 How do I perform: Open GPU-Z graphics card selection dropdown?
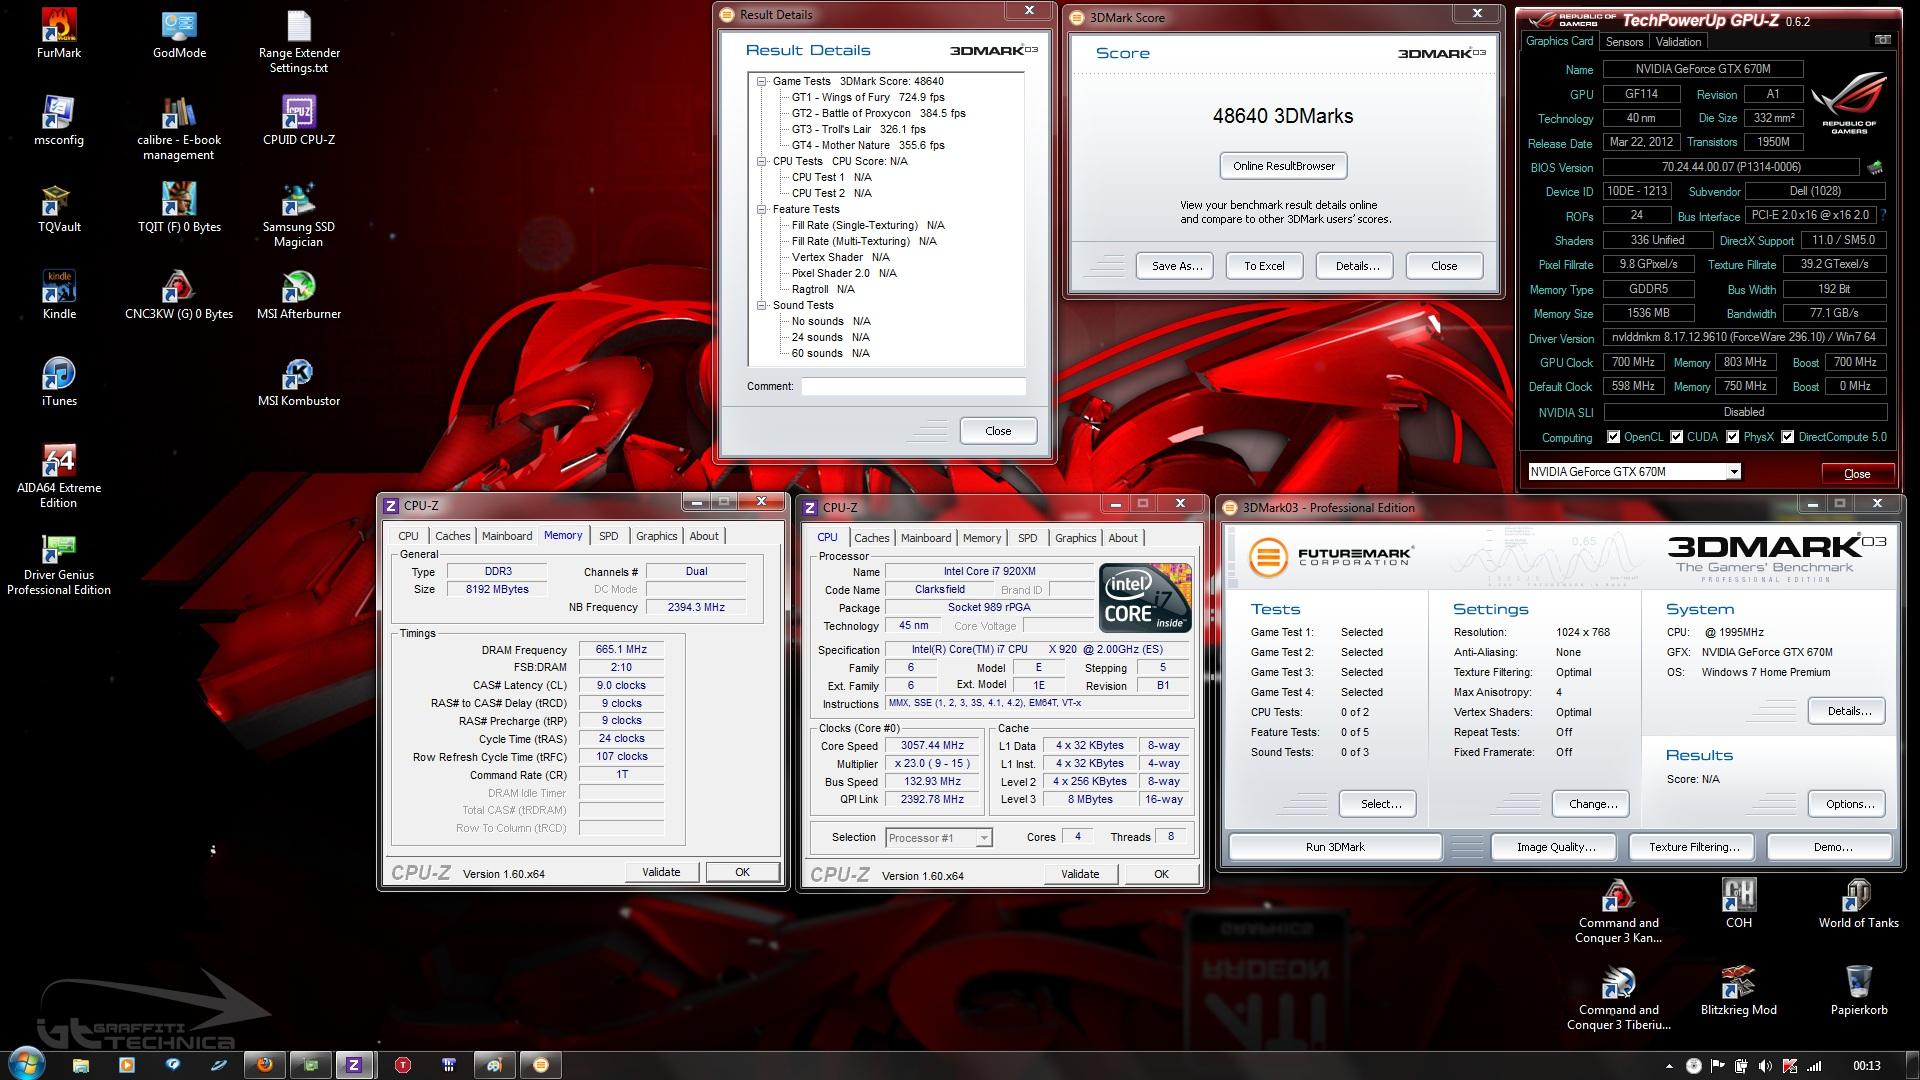click(1733, 472)
